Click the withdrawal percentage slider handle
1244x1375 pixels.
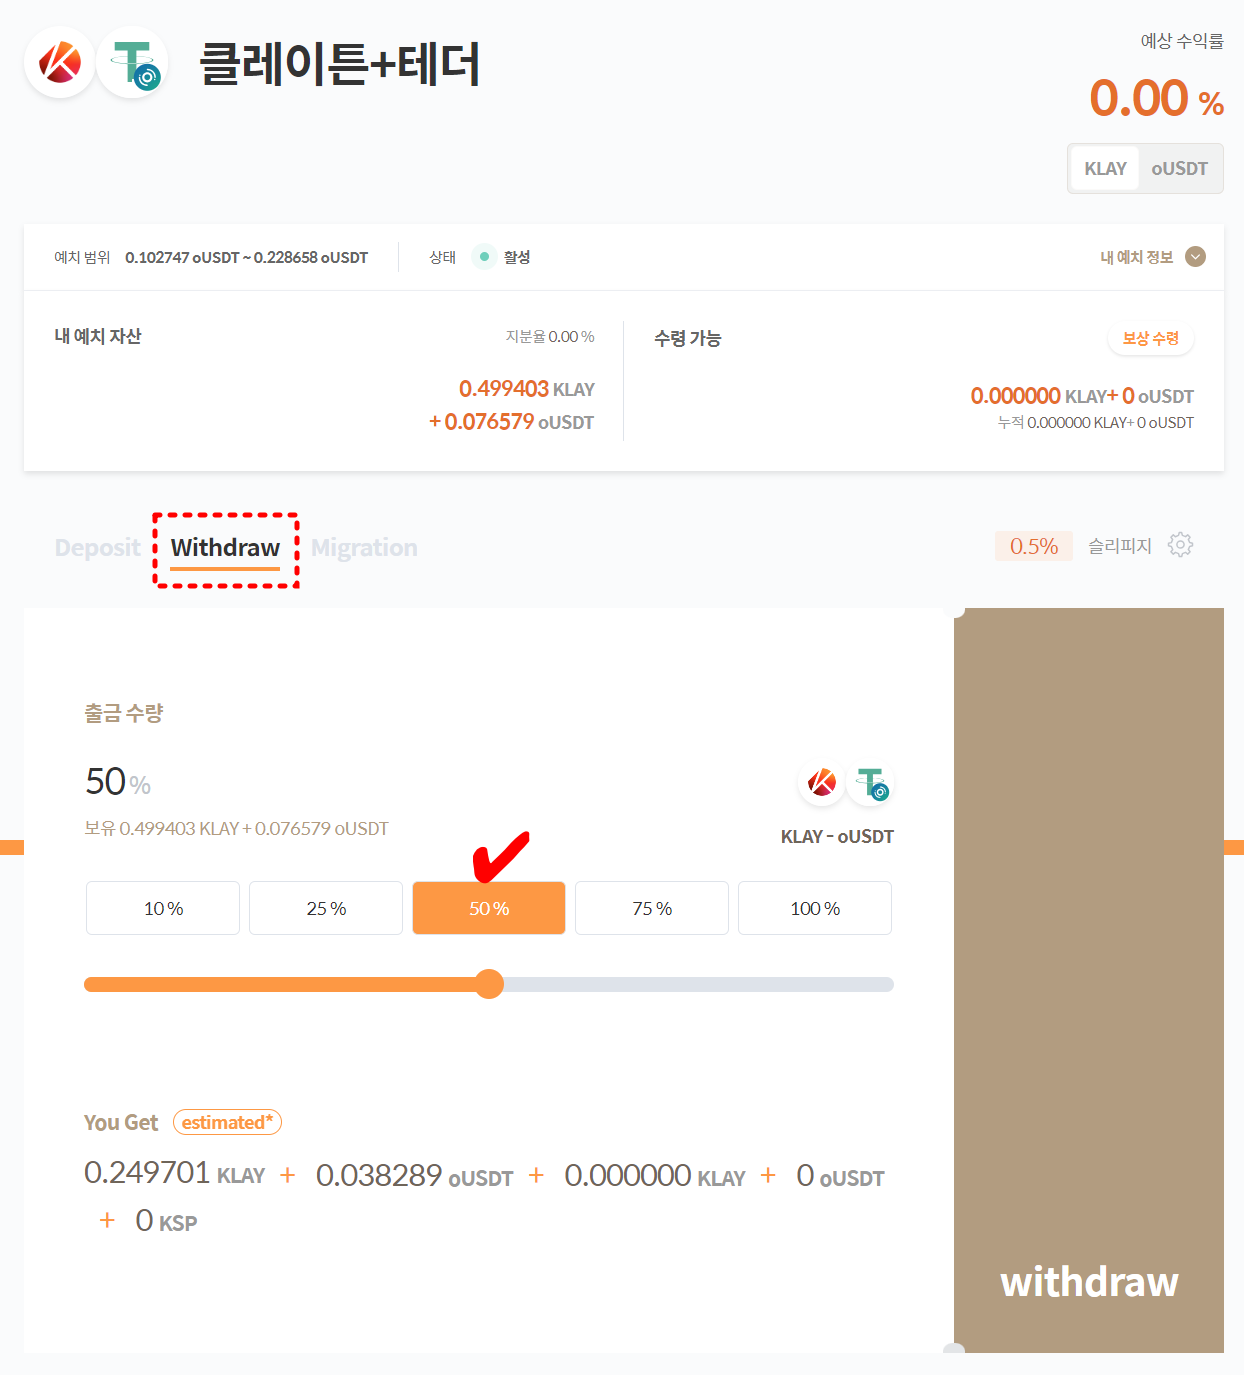[489, 984]
